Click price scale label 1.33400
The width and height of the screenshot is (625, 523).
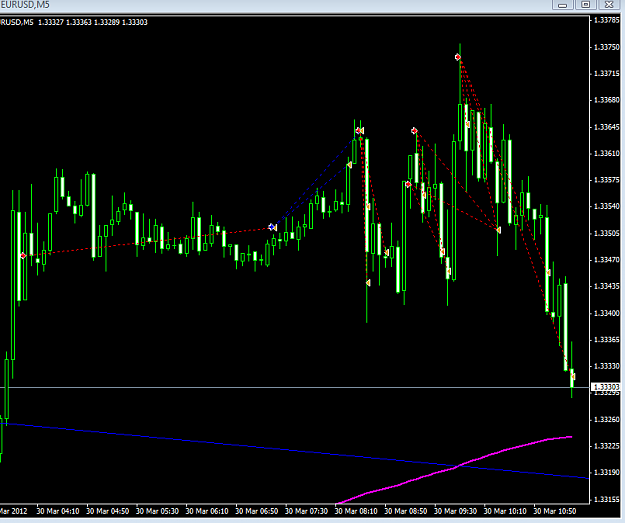click(x=607, y=313)
